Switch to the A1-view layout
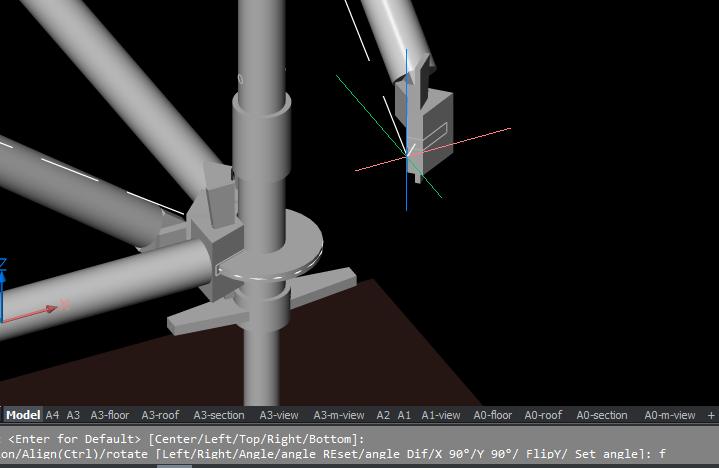 [x=441, y=415]
